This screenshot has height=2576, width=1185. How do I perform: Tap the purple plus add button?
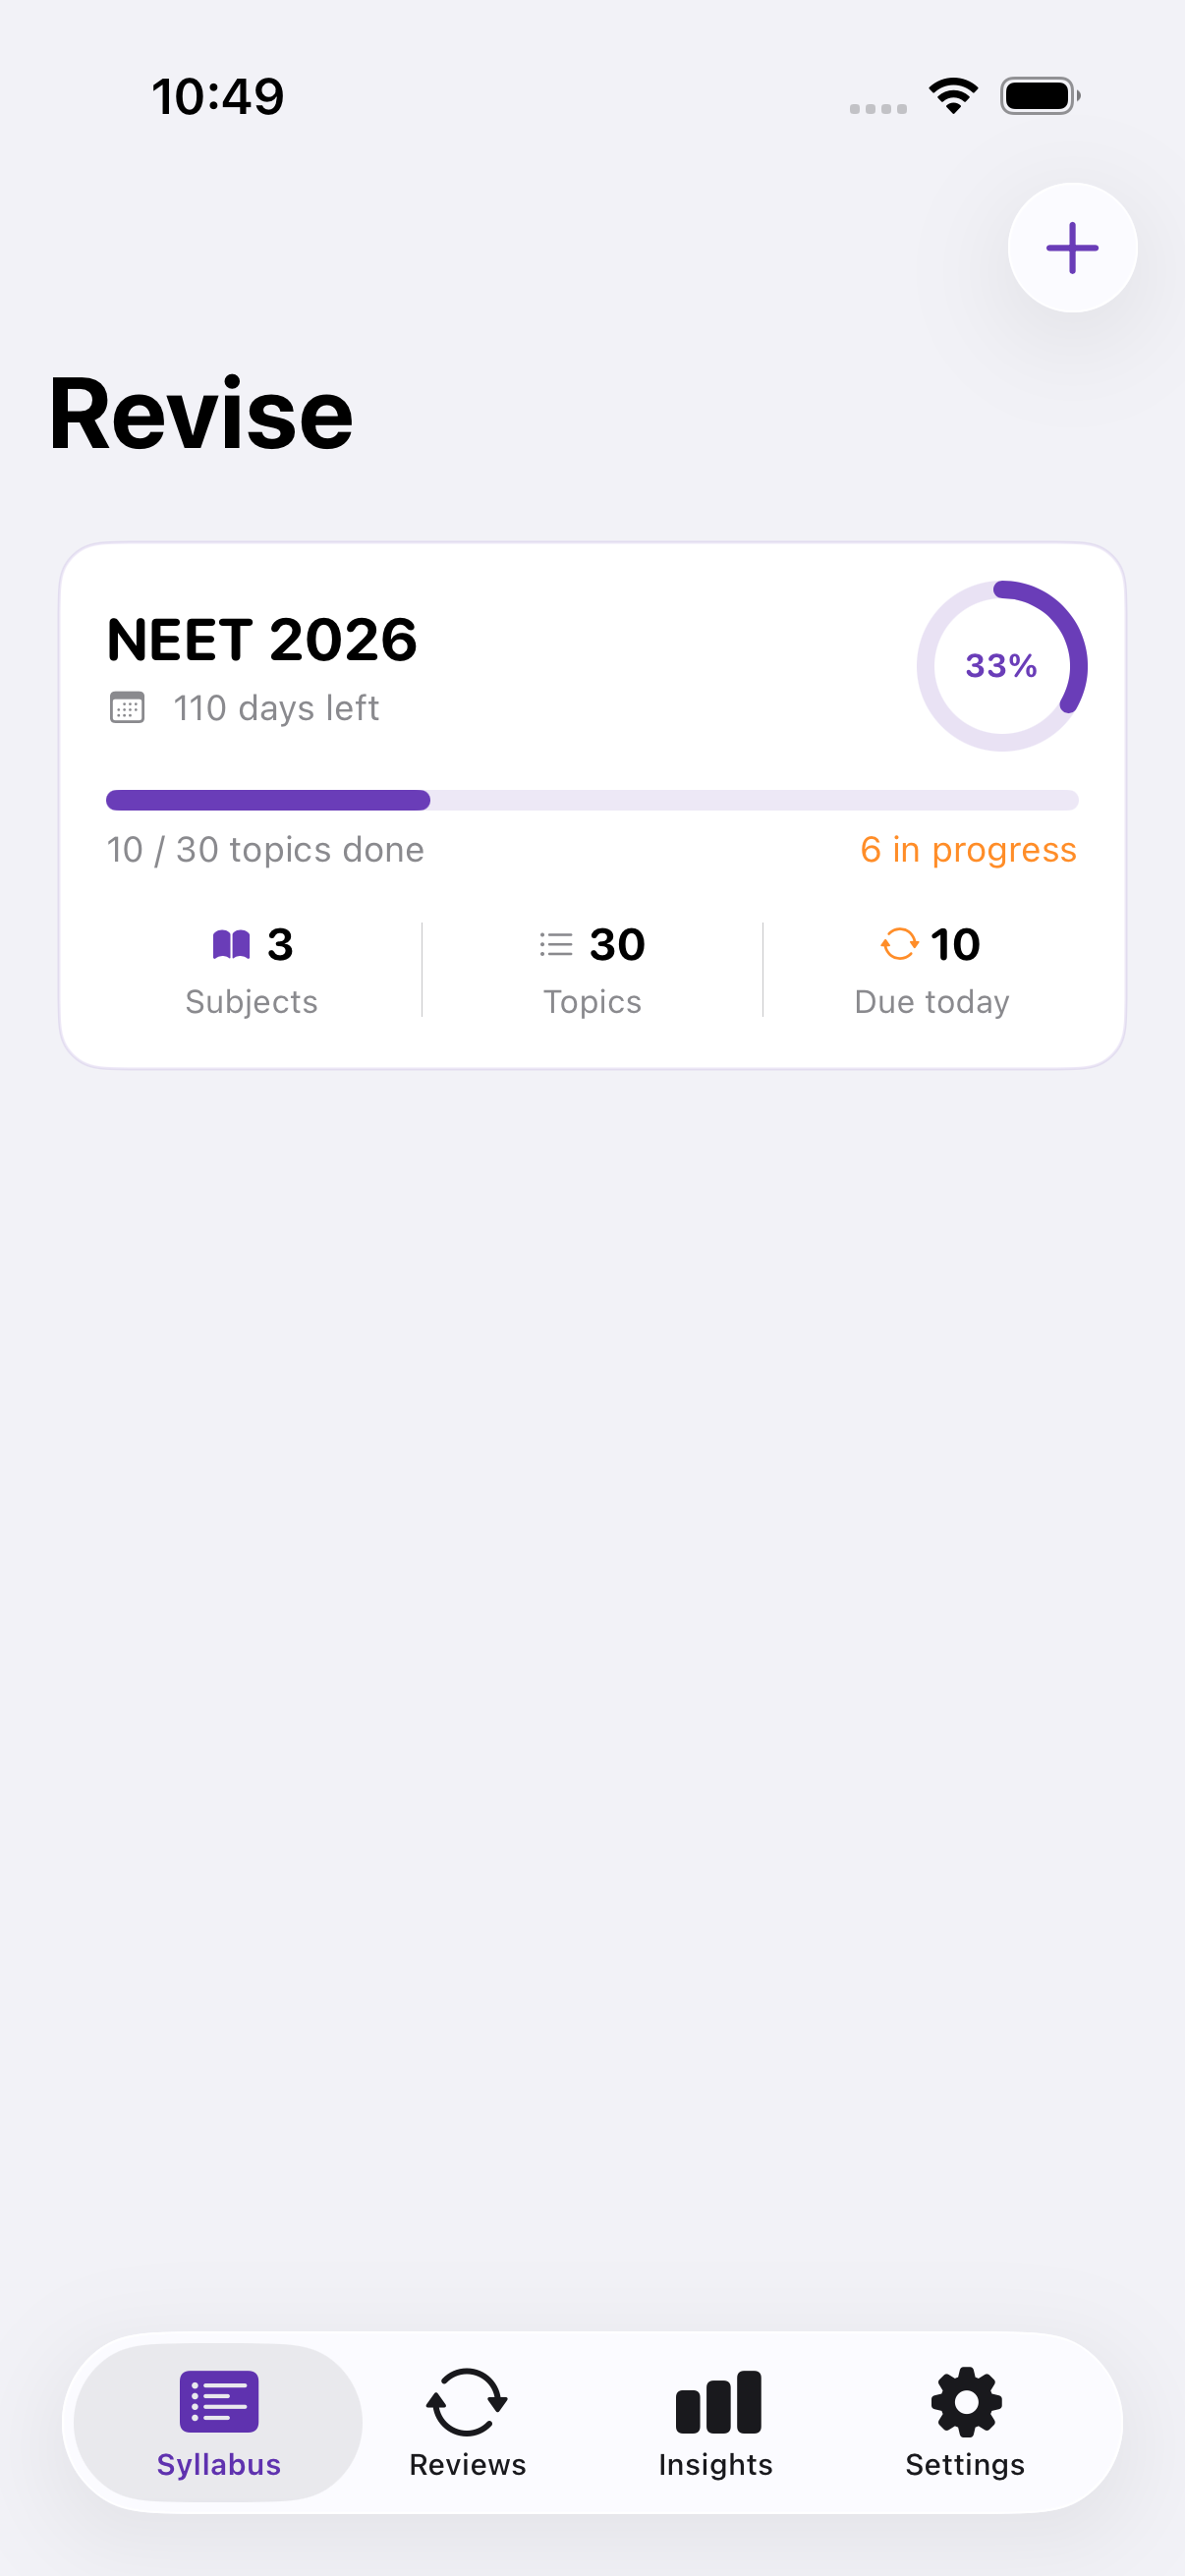coord(1072,247)
